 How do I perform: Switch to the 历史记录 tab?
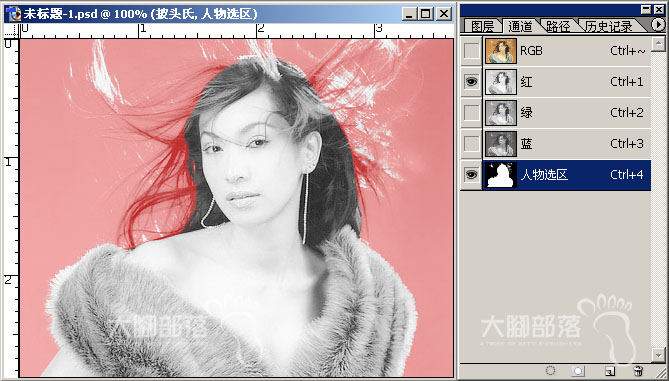(609, 26)
